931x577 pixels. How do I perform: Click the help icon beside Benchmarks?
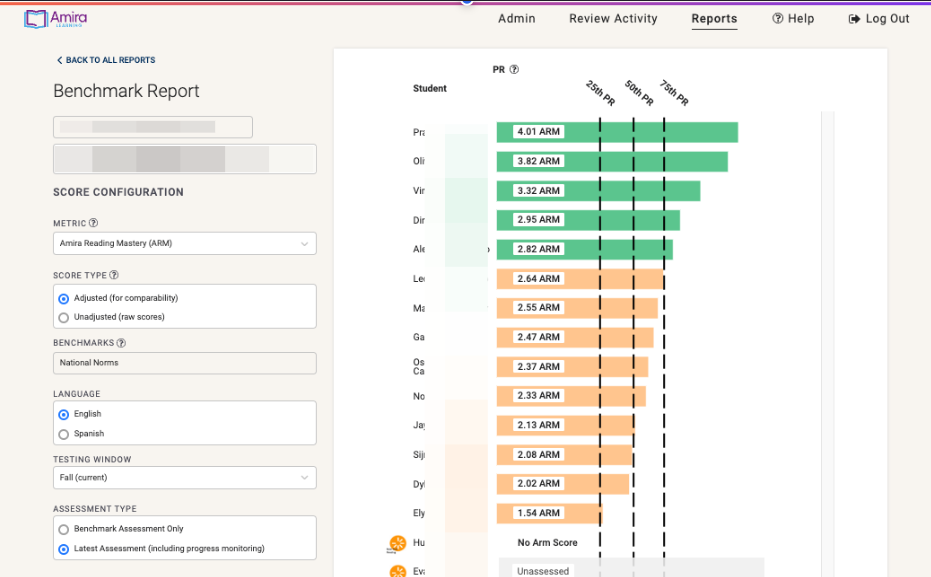click(x=121, y=343)
